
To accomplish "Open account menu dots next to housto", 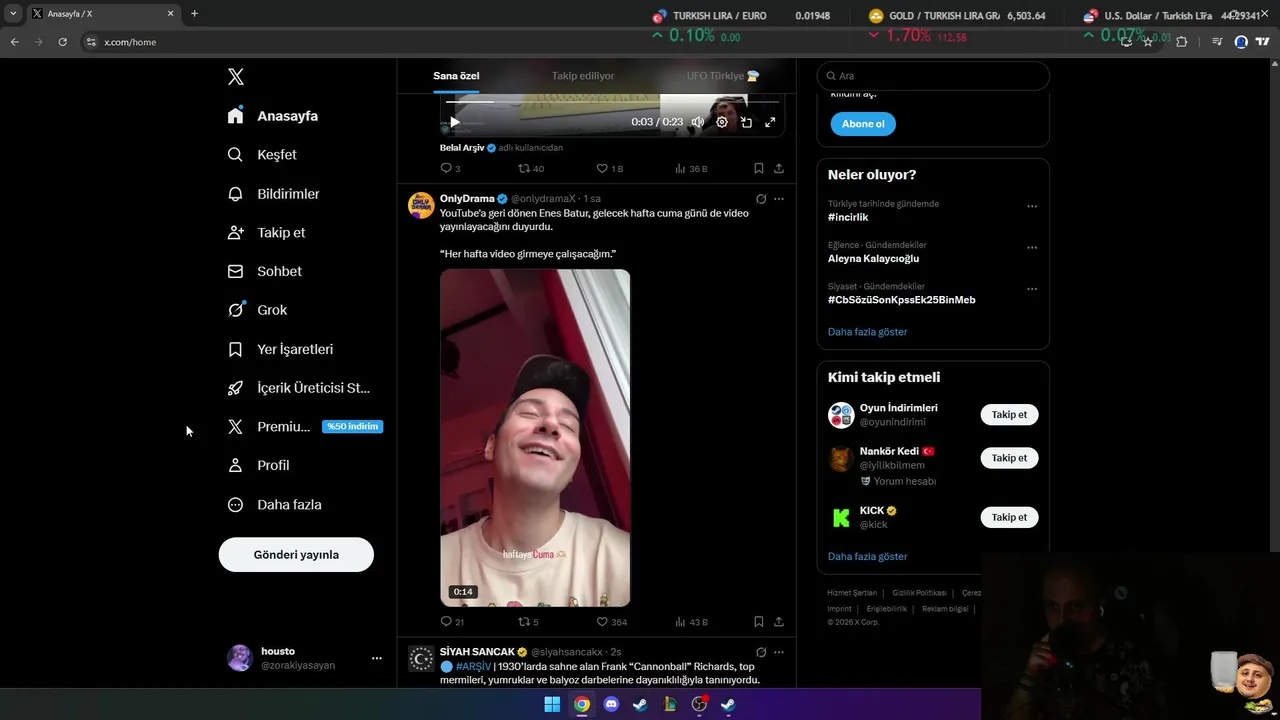I will point(377,658).
